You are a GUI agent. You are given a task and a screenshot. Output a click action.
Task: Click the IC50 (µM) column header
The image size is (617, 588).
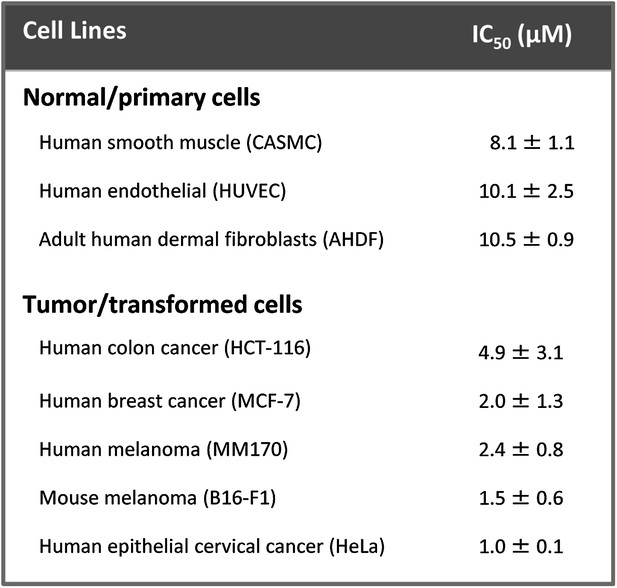(x=522, y=36)
